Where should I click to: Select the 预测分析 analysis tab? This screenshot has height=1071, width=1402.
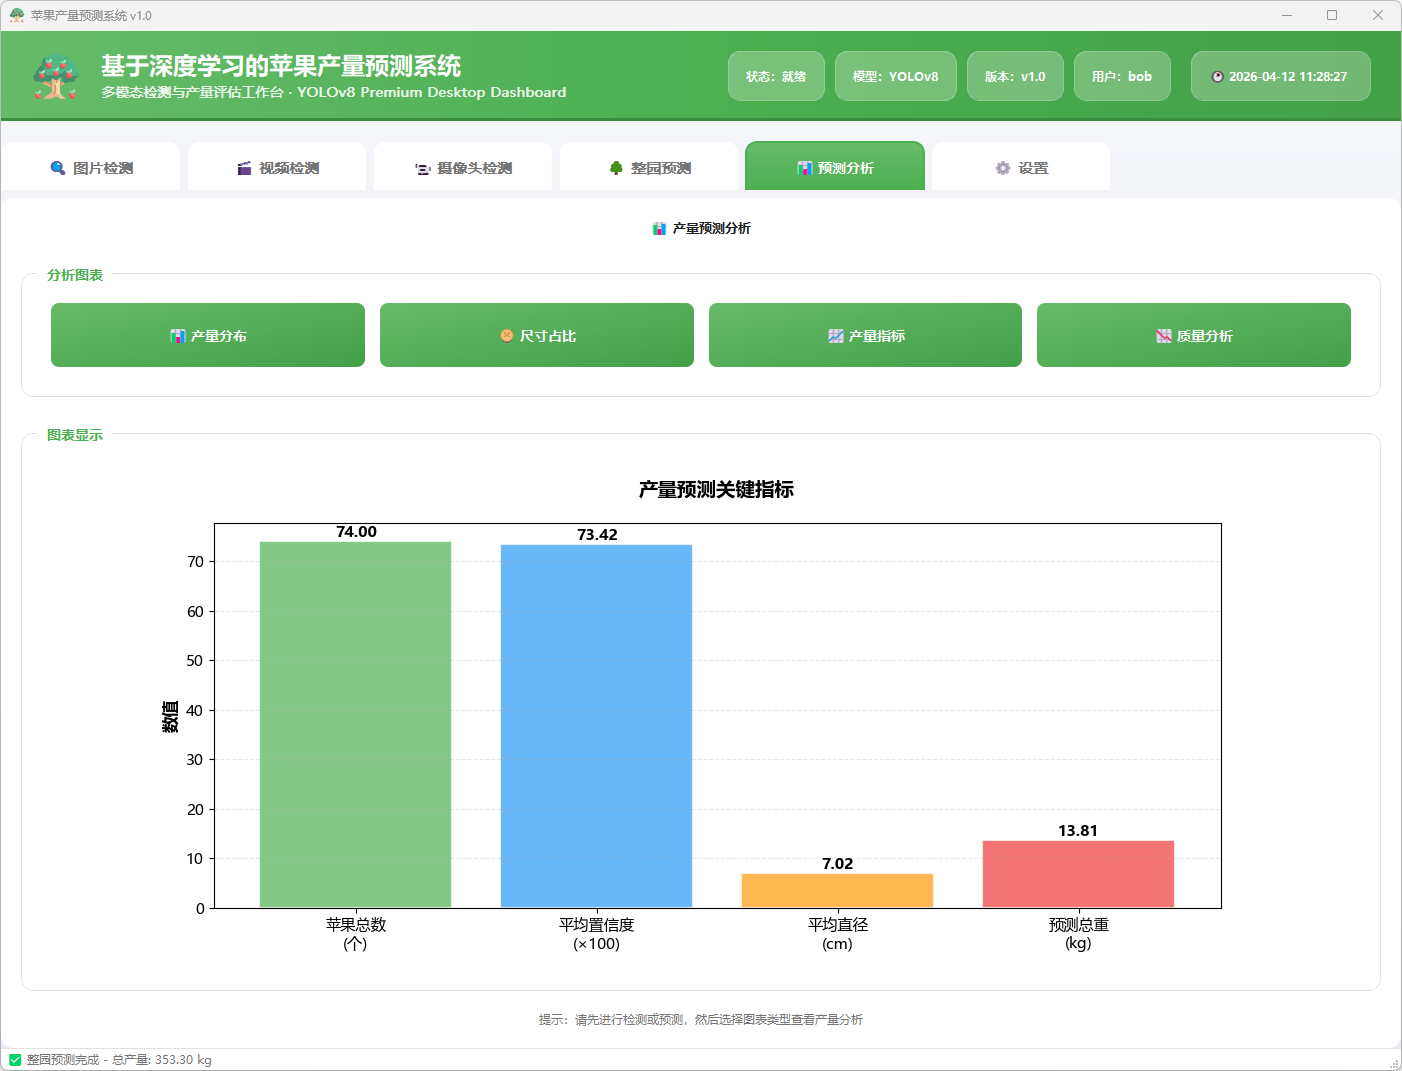(835, 168)
